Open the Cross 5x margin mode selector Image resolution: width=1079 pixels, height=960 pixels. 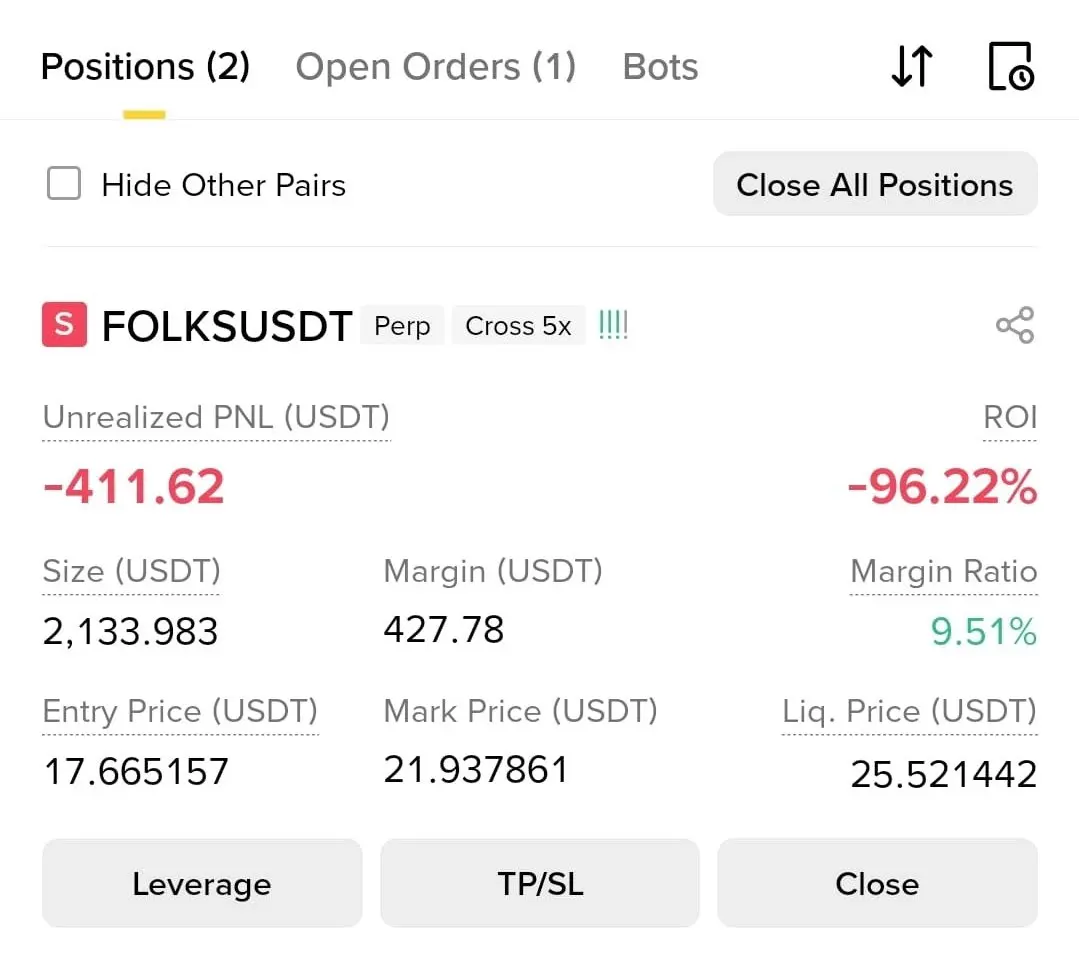pos(518,326)
